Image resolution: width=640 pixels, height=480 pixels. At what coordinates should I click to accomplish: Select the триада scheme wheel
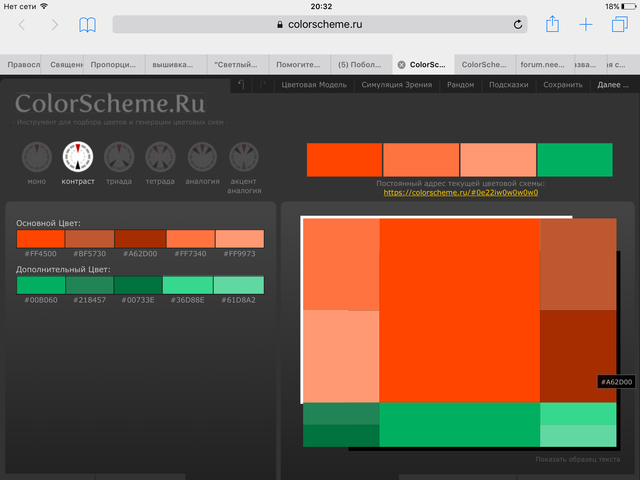tap(119, 157)
